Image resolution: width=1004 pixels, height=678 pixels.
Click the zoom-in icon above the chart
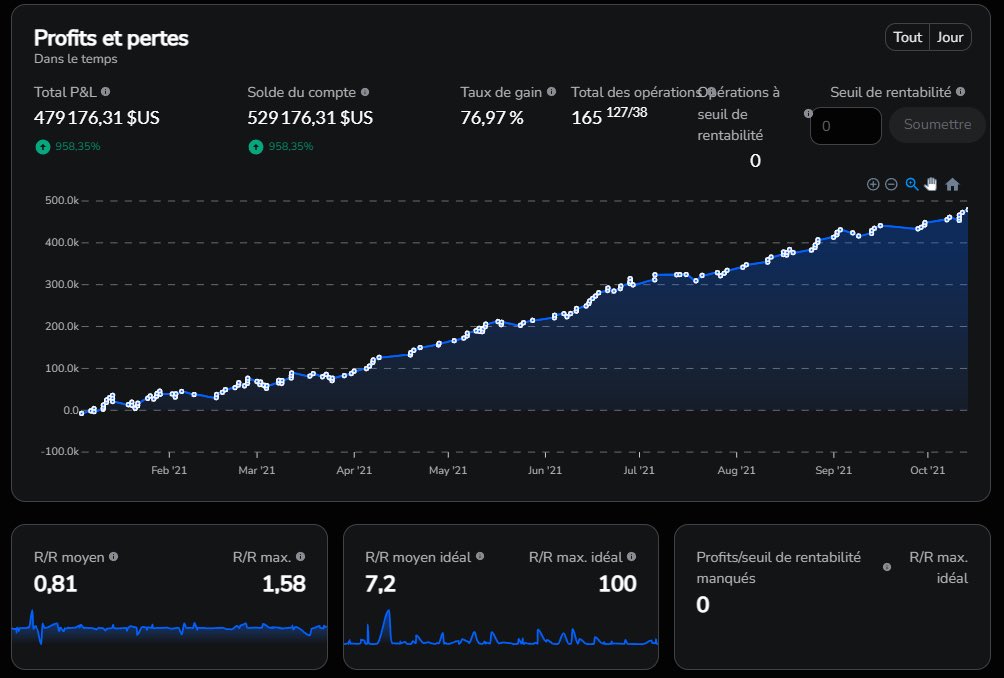872,184
